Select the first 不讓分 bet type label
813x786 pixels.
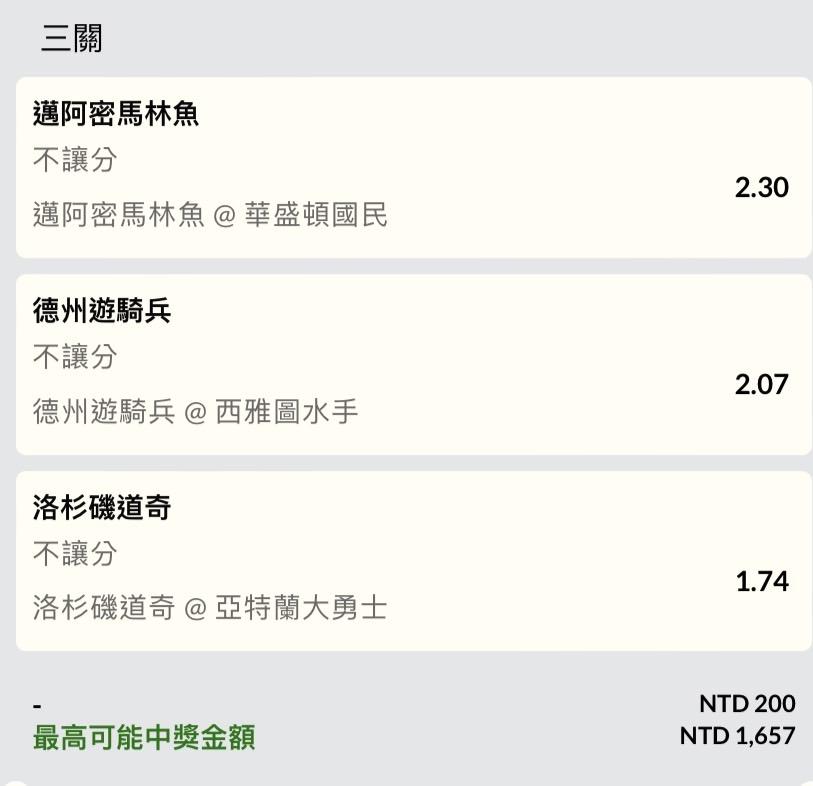click(75, 159)
